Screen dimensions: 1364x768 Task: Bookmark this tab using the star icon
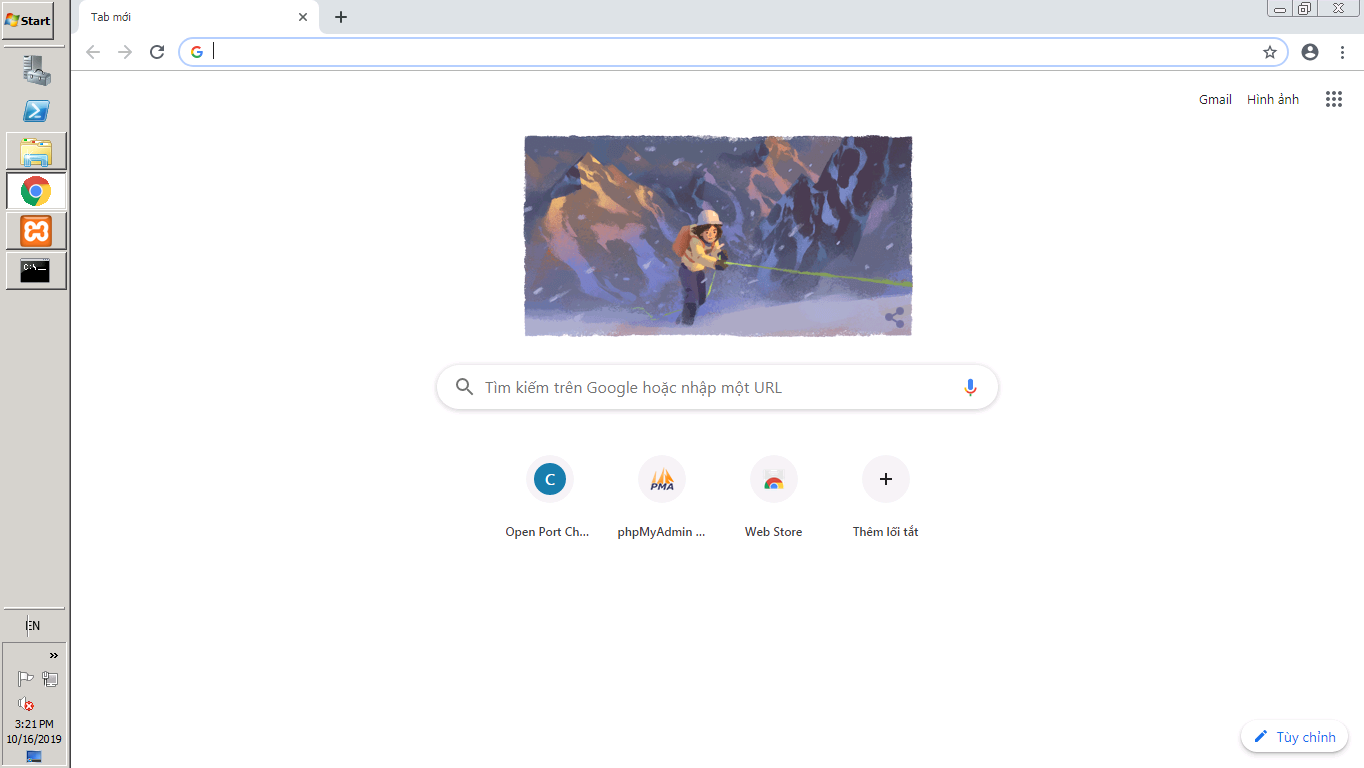[1270, 52]
